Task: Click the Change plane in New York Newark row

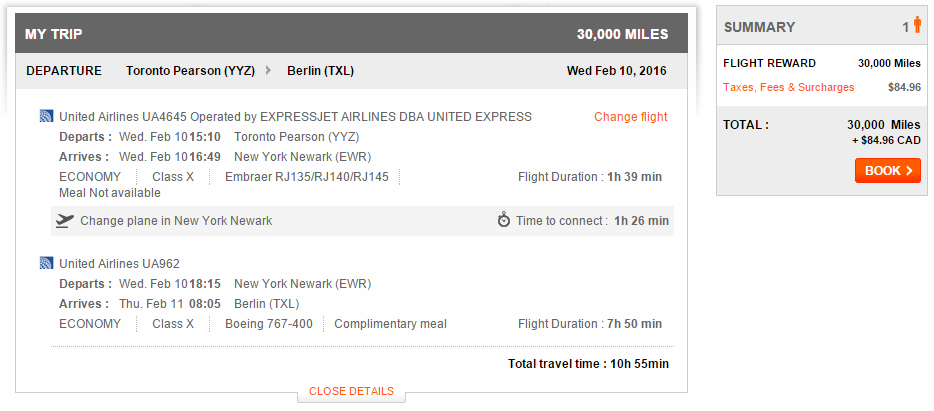Action: click(x=176, y=221)
